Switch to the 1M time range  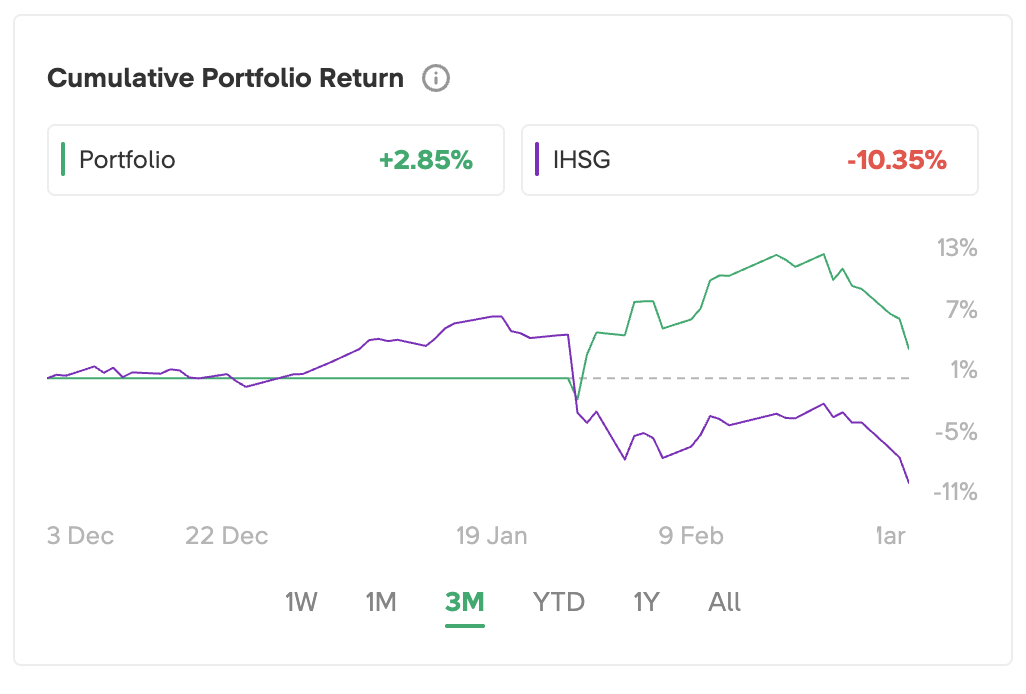[x=381, y=602]
